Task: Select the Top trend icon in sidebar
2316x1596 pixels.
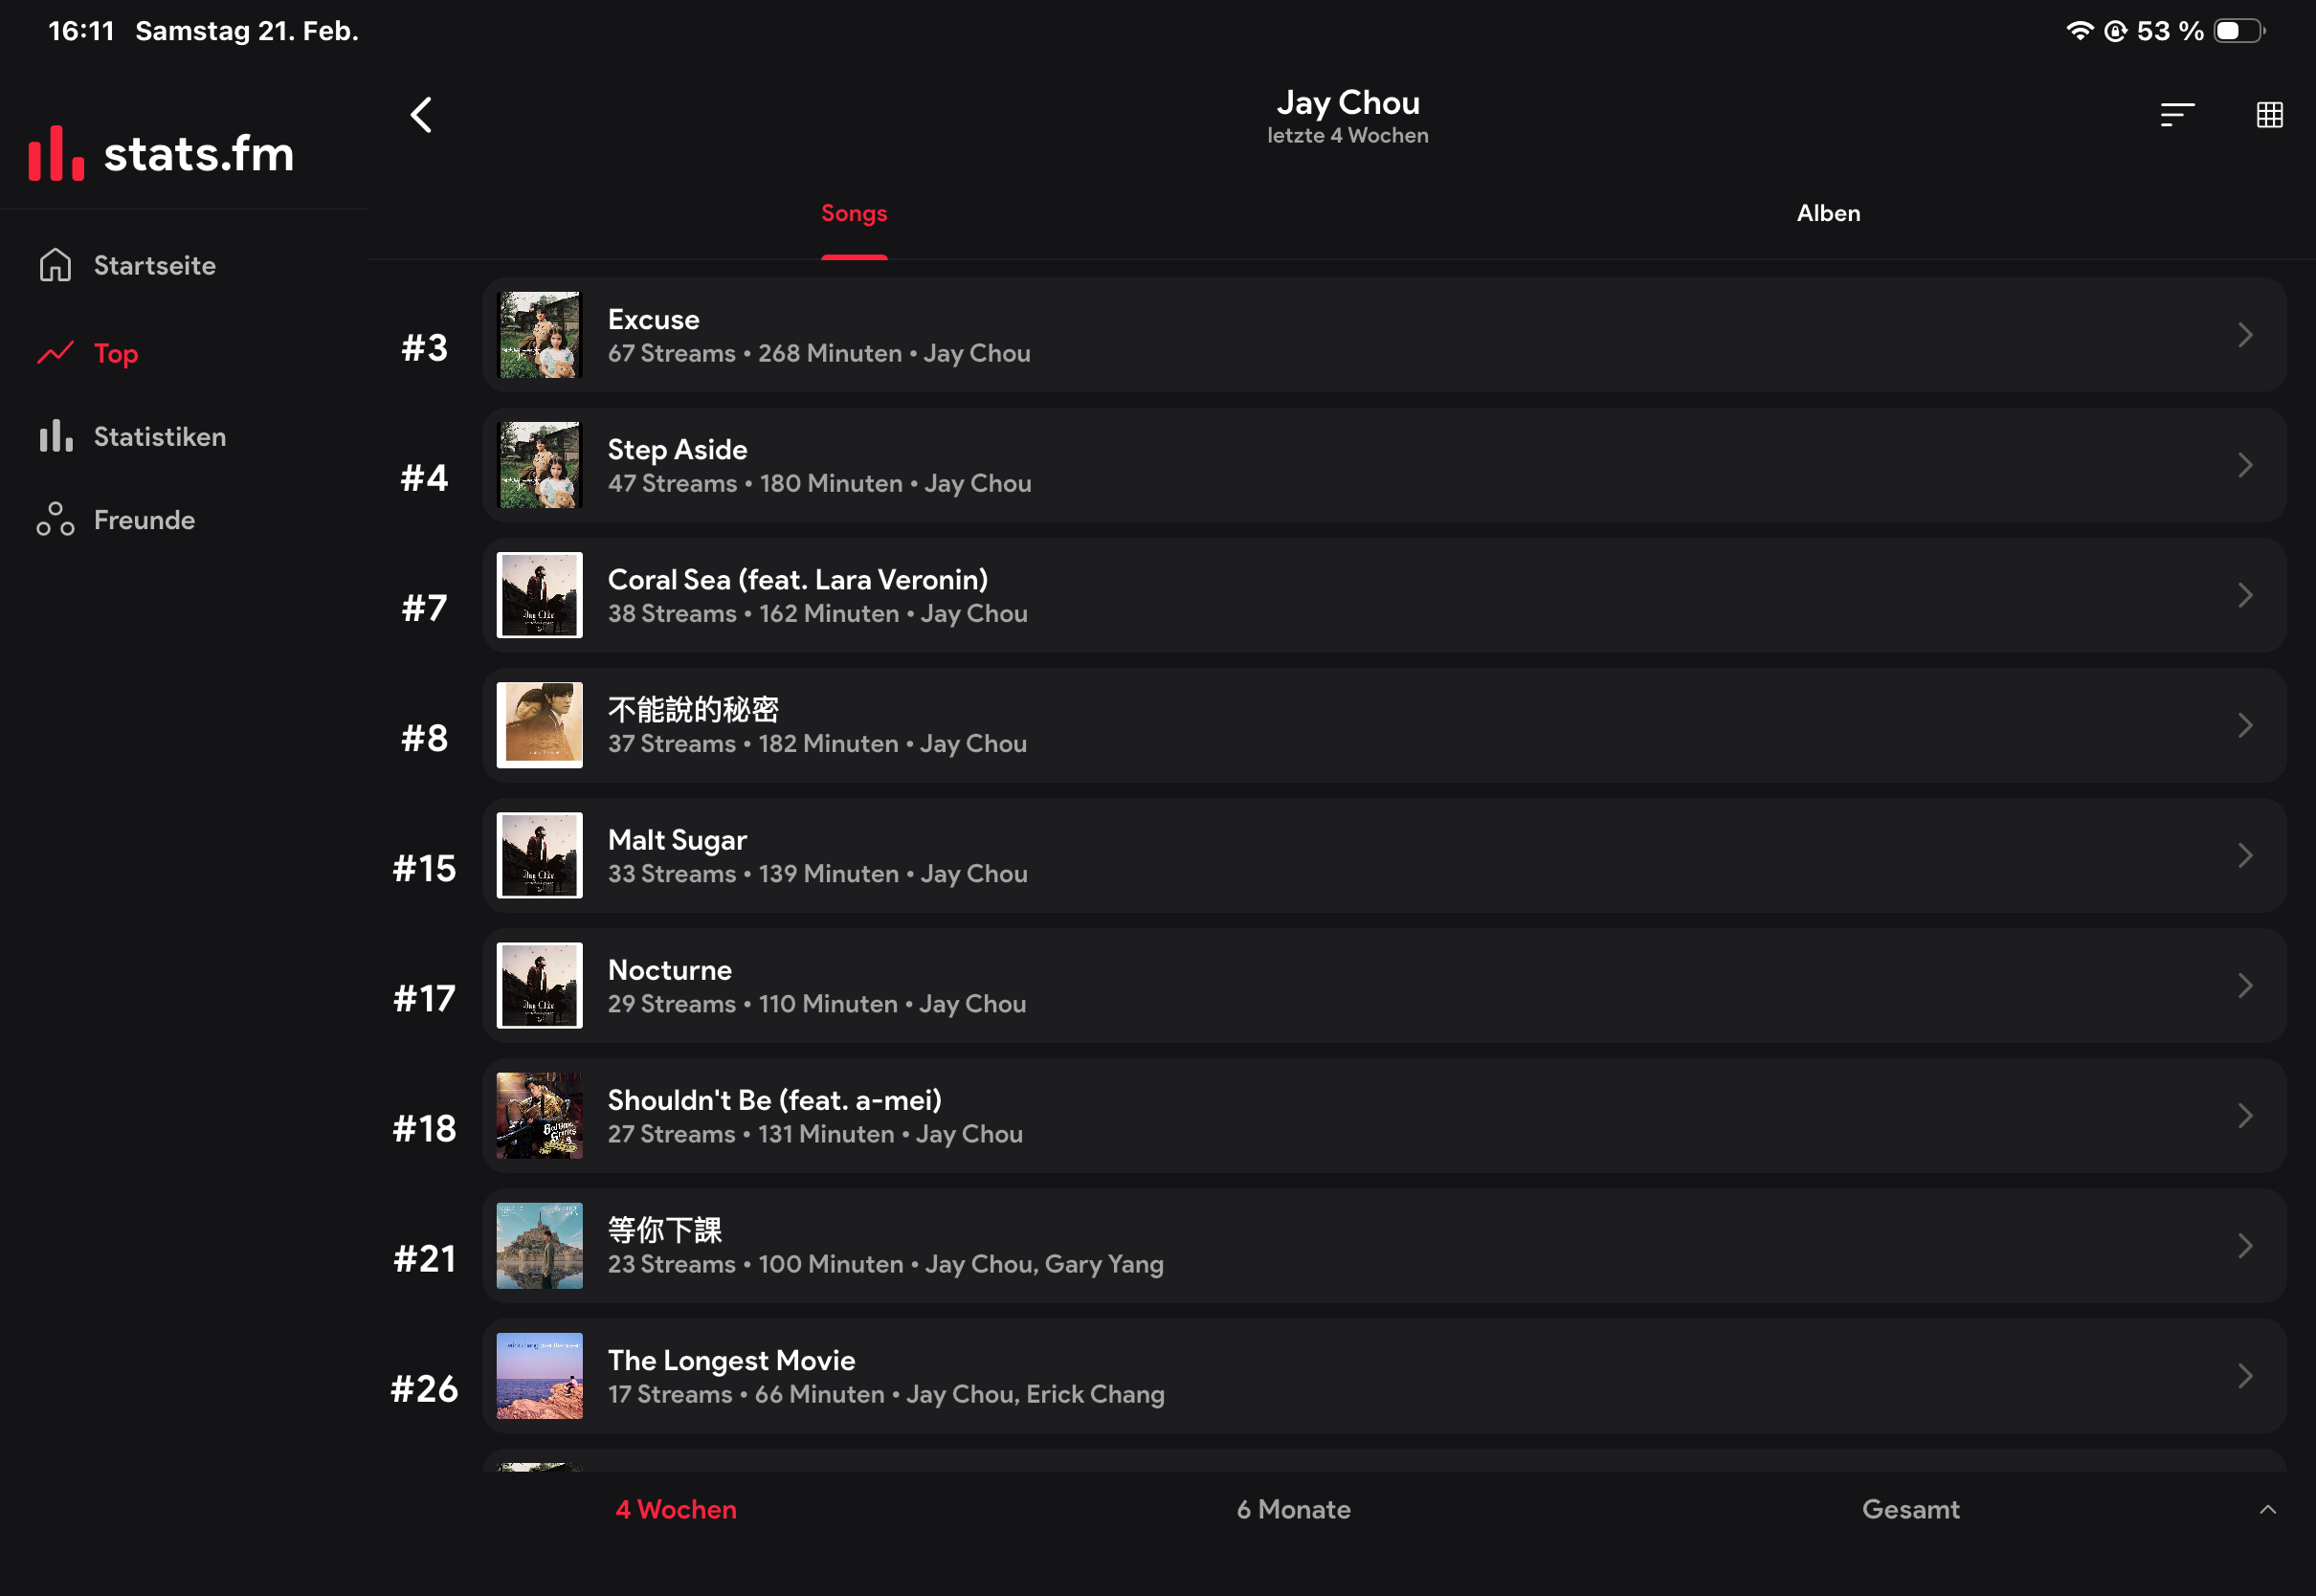Action: (55, 353)
